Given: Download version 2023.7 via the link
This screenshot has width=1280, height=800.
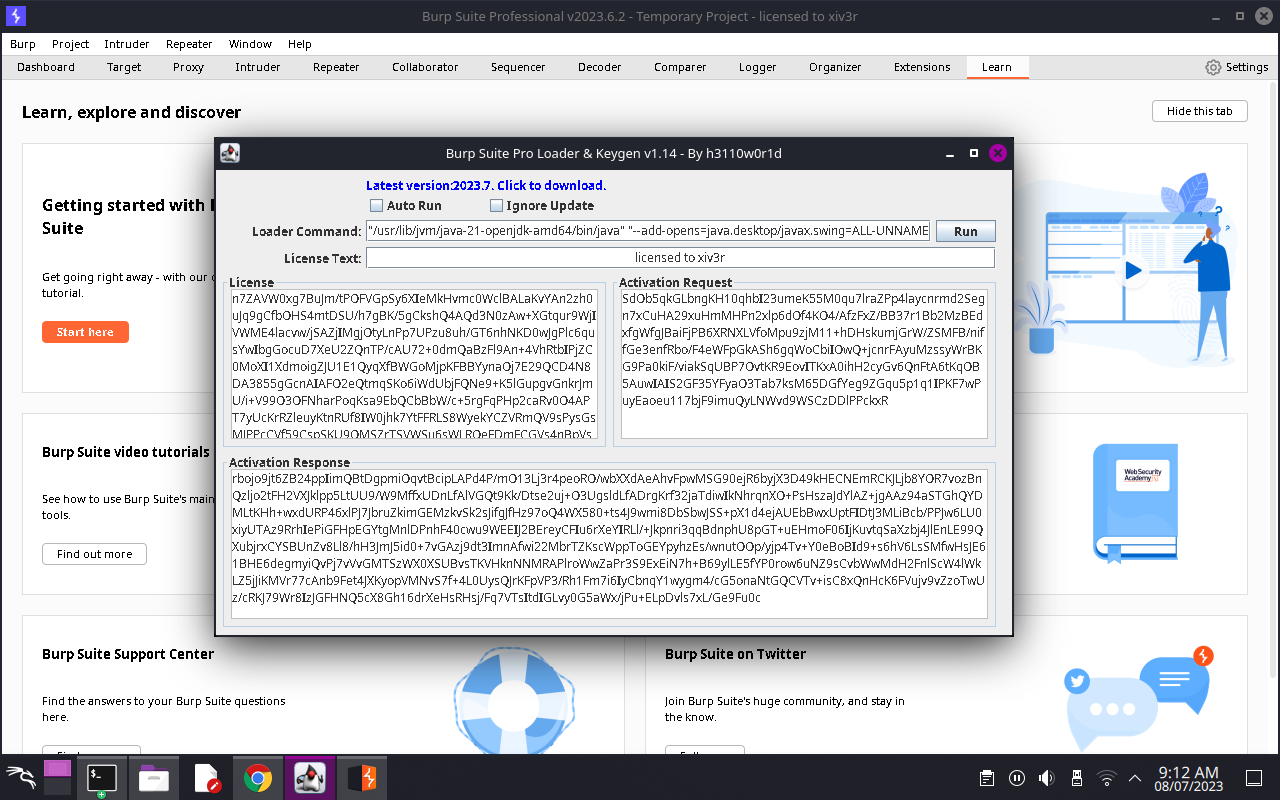Looking at the screenshot, I should click(x=487, y=185).
